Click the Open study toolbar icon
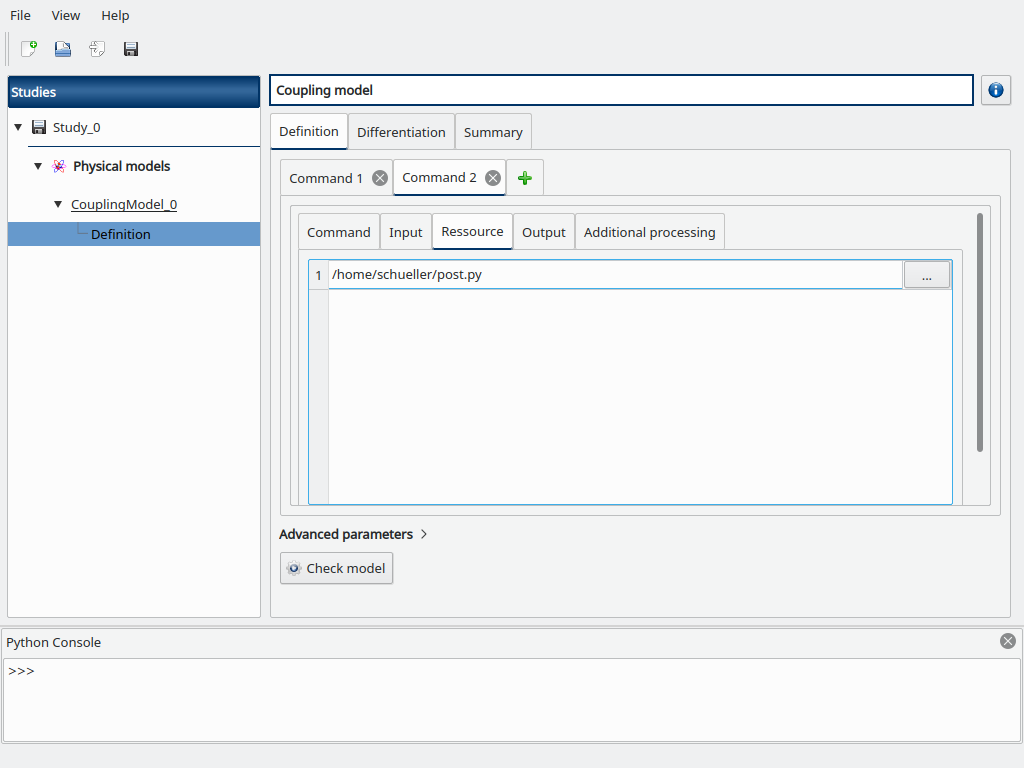Image resolution: width=1024 pixels, height=768 pixels. pyautogui.click(x=63, y=49)
